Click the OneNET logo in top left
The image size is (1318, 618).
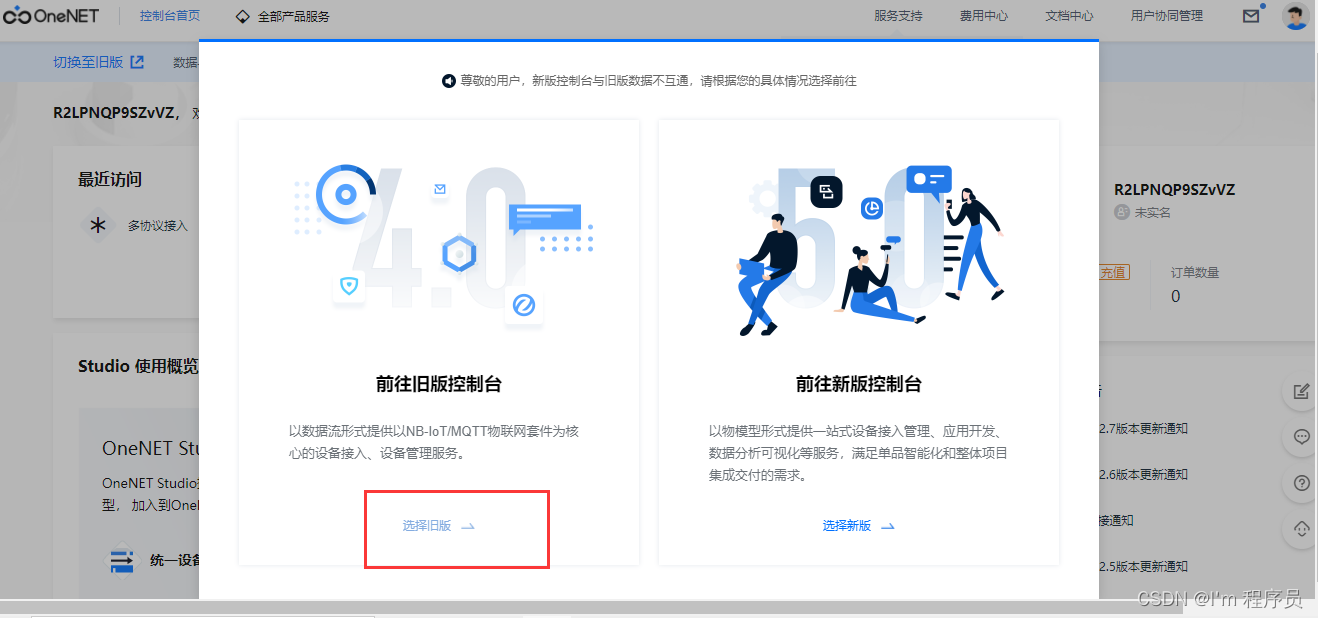point(52,16)
